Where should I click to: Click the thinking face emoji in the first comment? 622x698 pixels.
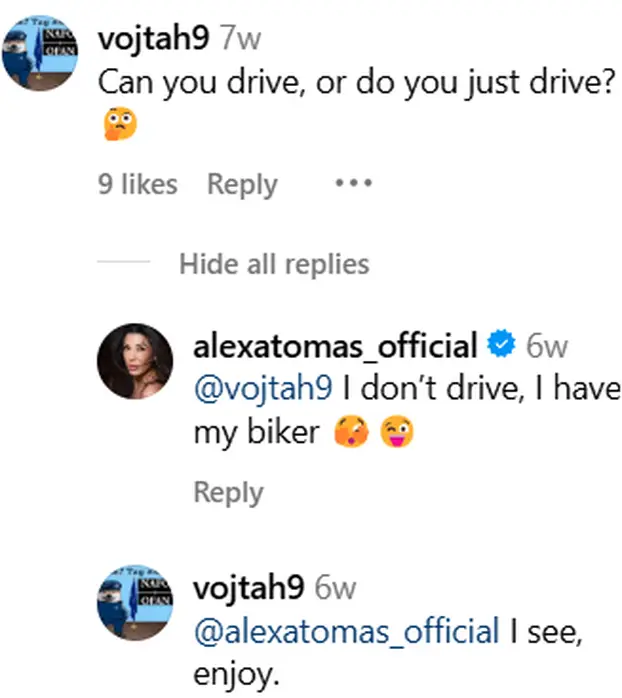(x=117, y=125)
